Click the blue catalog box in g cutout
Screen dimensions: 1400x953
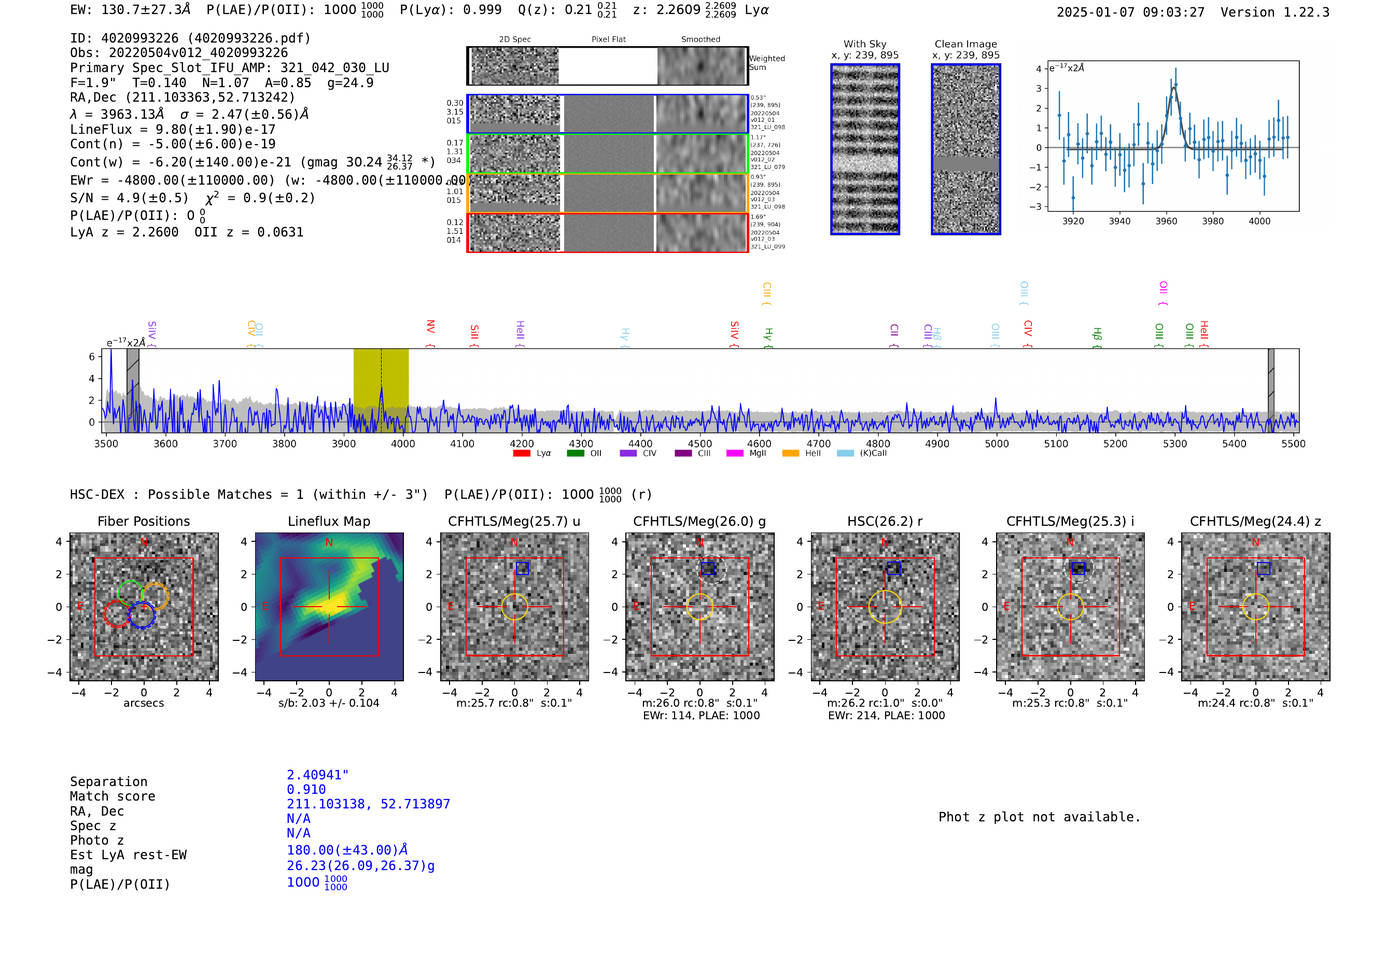[x=708, y=568]
